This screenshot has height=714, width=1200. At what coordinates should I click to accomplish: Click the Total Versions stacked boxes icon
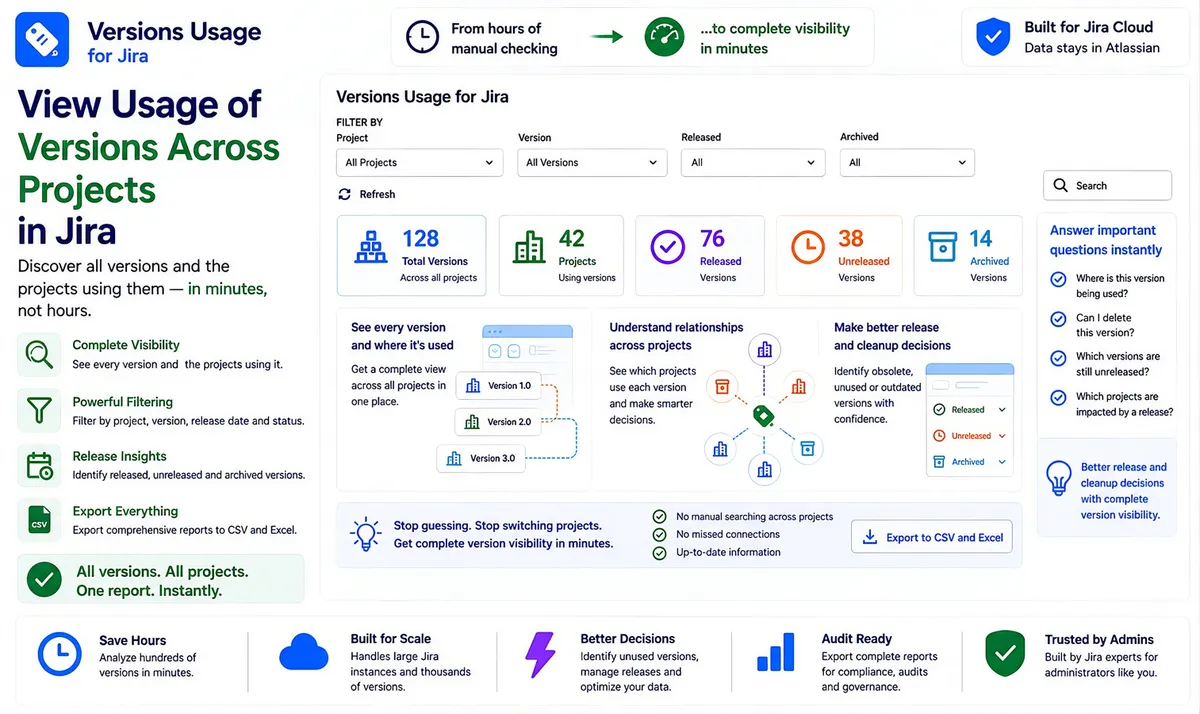click(371, 246)
